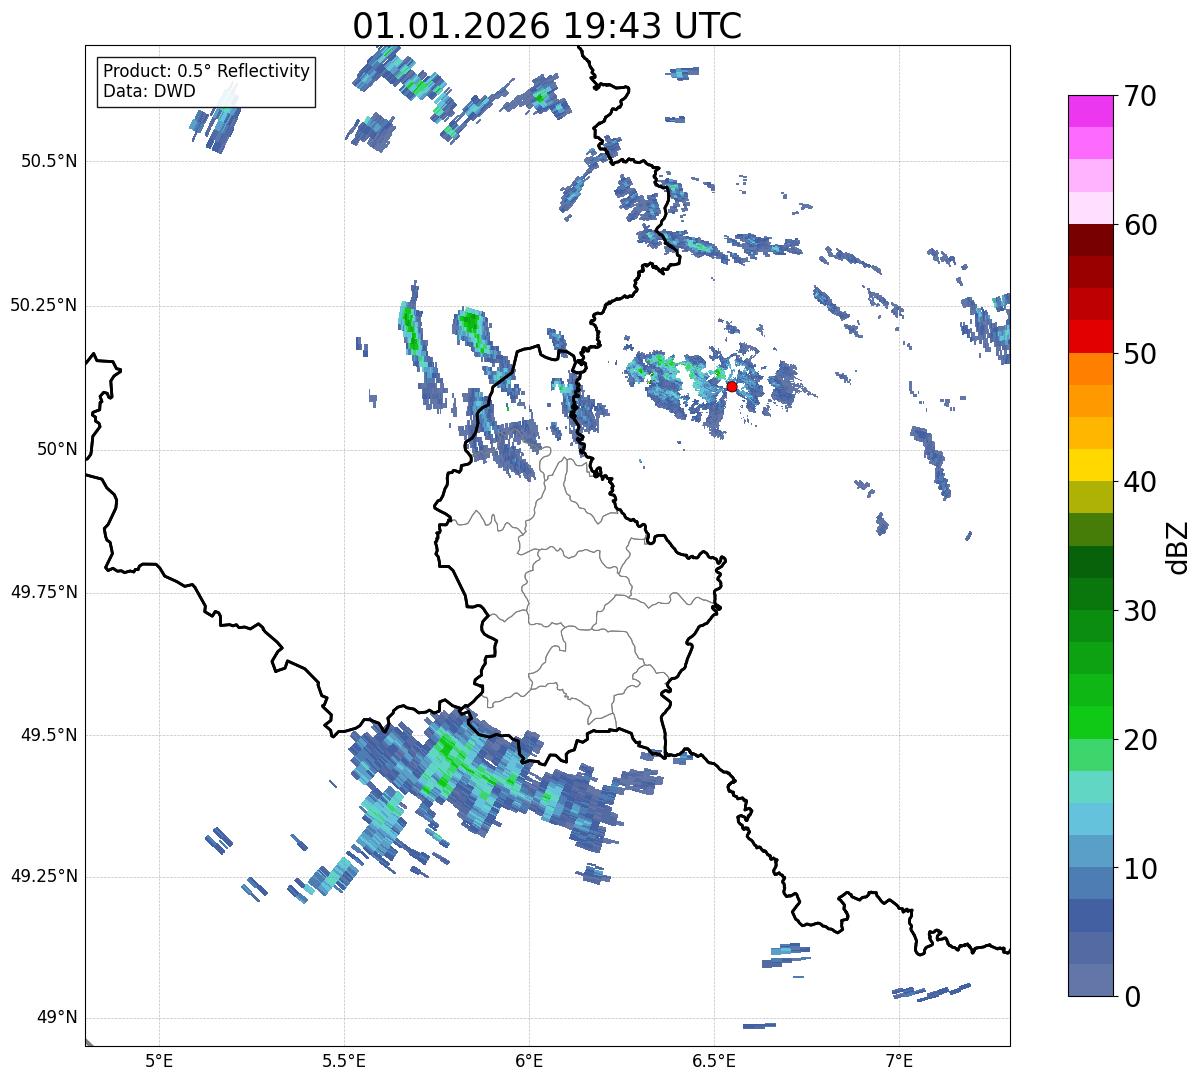The image size is (1202, 1081).
Task: Click the 49.25°N latitude label
Action: [43, 876]
